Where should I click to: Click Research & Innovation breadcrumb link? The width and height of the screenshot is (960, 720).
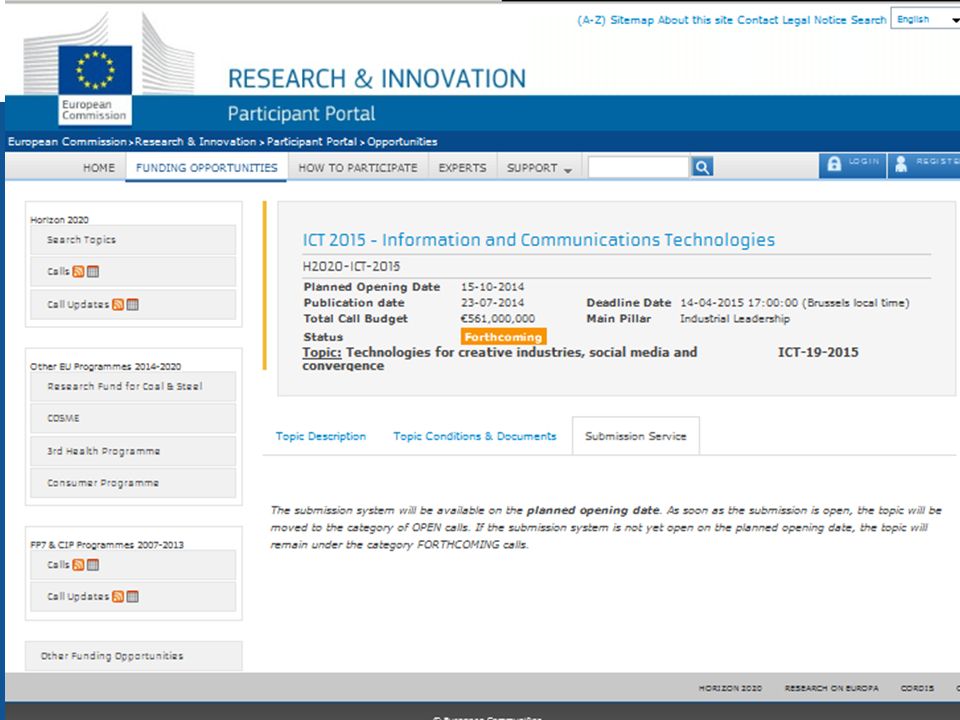click(x=195, y=141)
